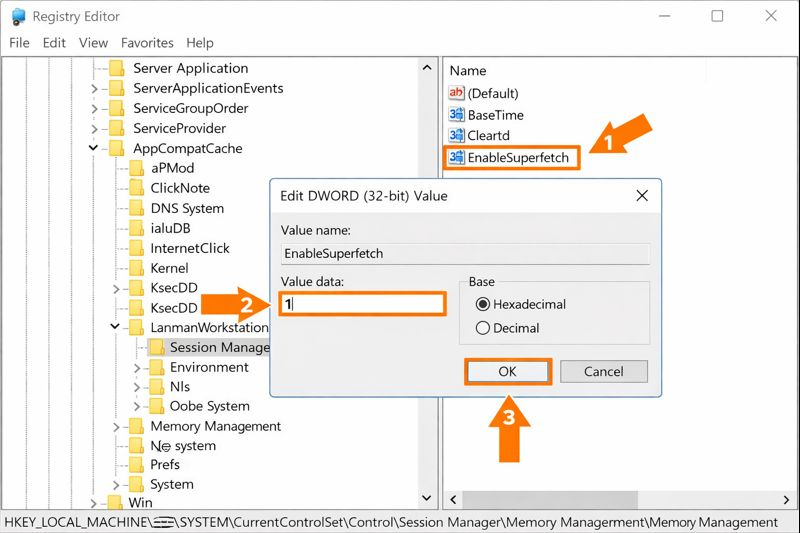Click the Session Manager folder icon
Image resolution: width=800 pixels, height=533 pixels.
point(156,347)
